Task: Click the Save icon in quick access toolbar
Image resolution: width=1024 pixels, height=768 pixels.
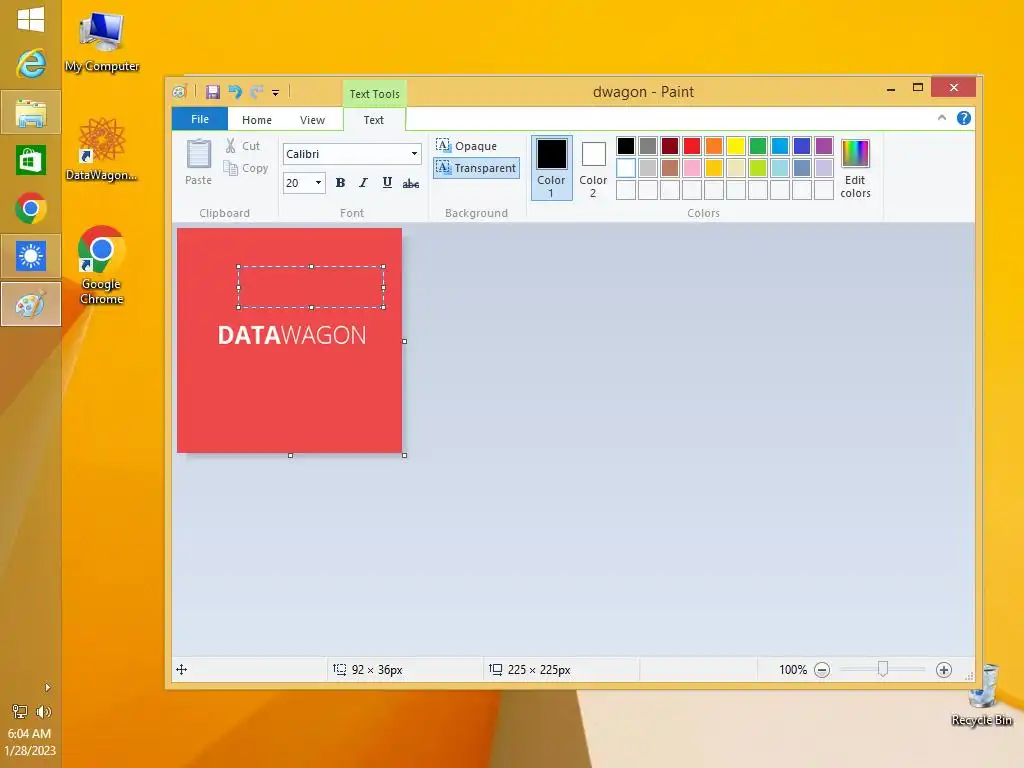Action: click(x=213, y=92)
